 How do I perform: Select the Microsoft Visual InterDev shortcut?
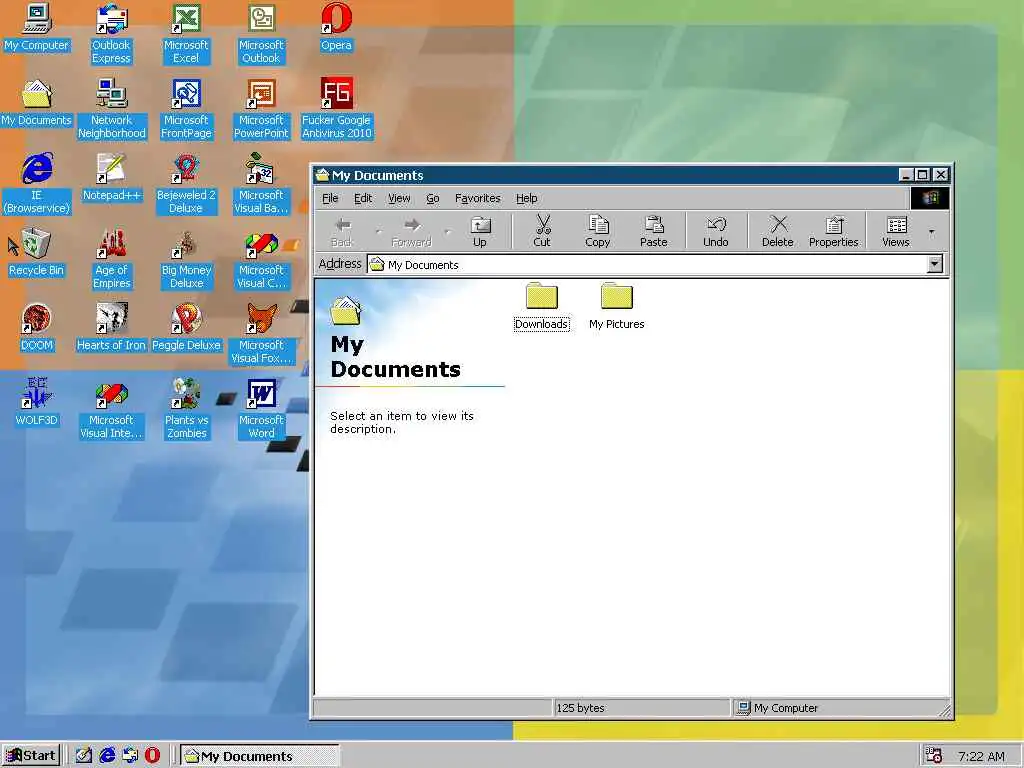point(111,409)
